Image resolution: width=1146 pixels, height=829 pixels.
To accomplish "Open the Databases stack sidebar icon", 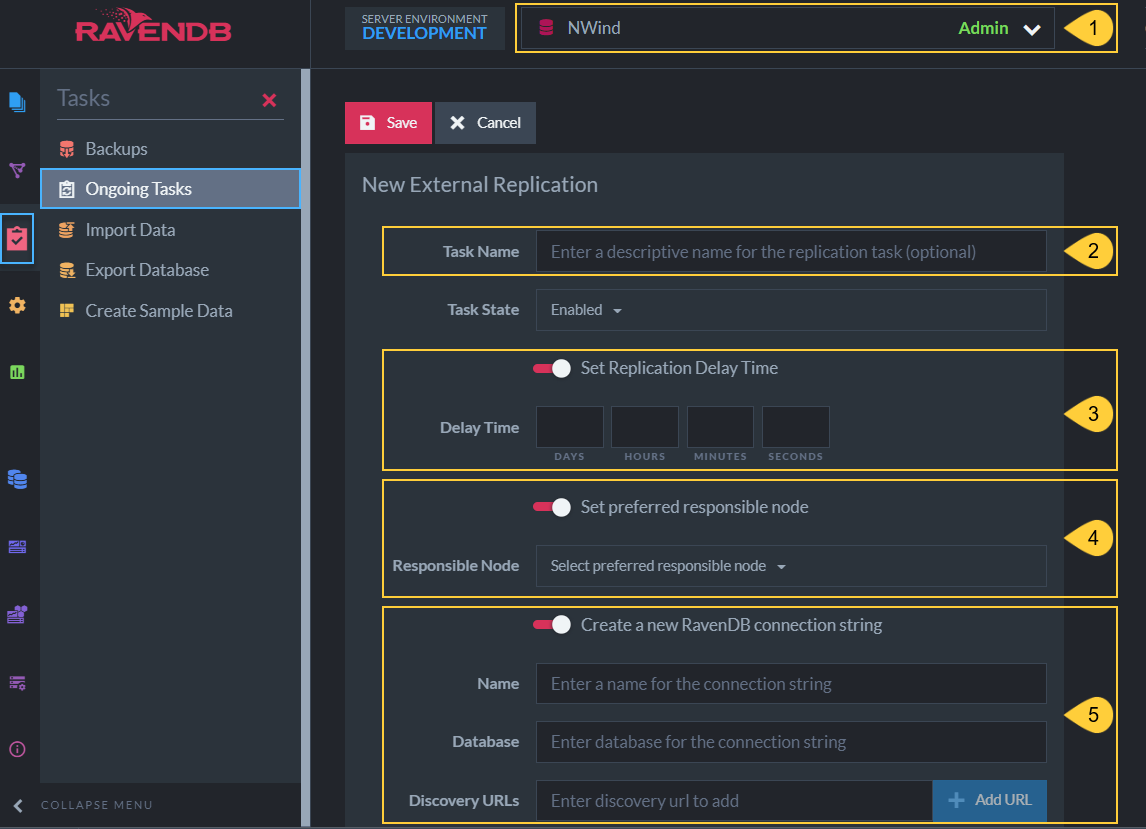I will [x=17, y=480].
